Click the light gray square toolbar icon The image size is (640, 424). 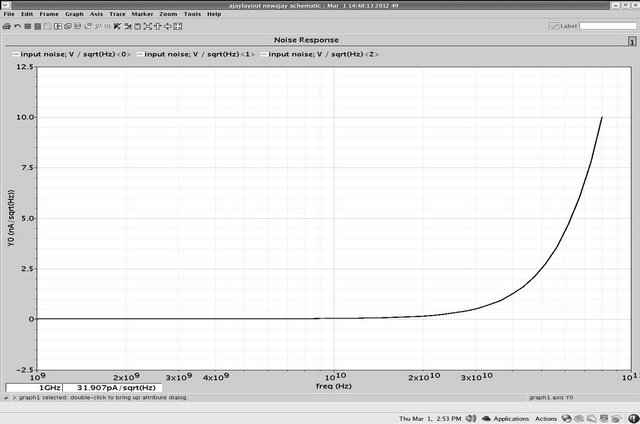(48, 26)
